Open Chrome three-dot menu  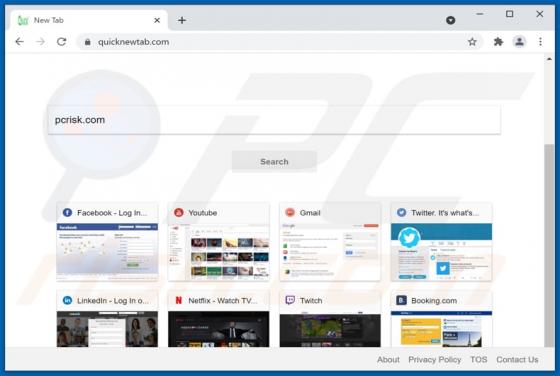point(540,42)
